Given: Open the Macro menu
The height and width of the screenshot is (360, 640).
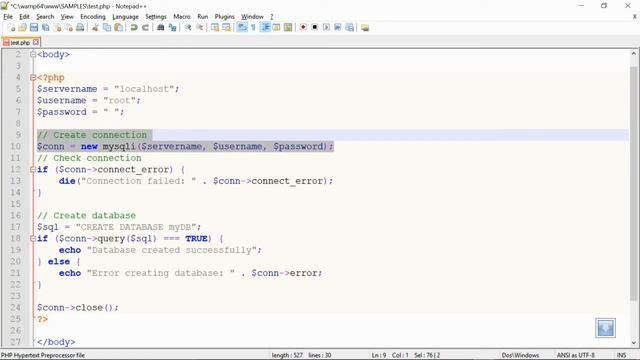Looking at the screenshot, I should [182, 17].
